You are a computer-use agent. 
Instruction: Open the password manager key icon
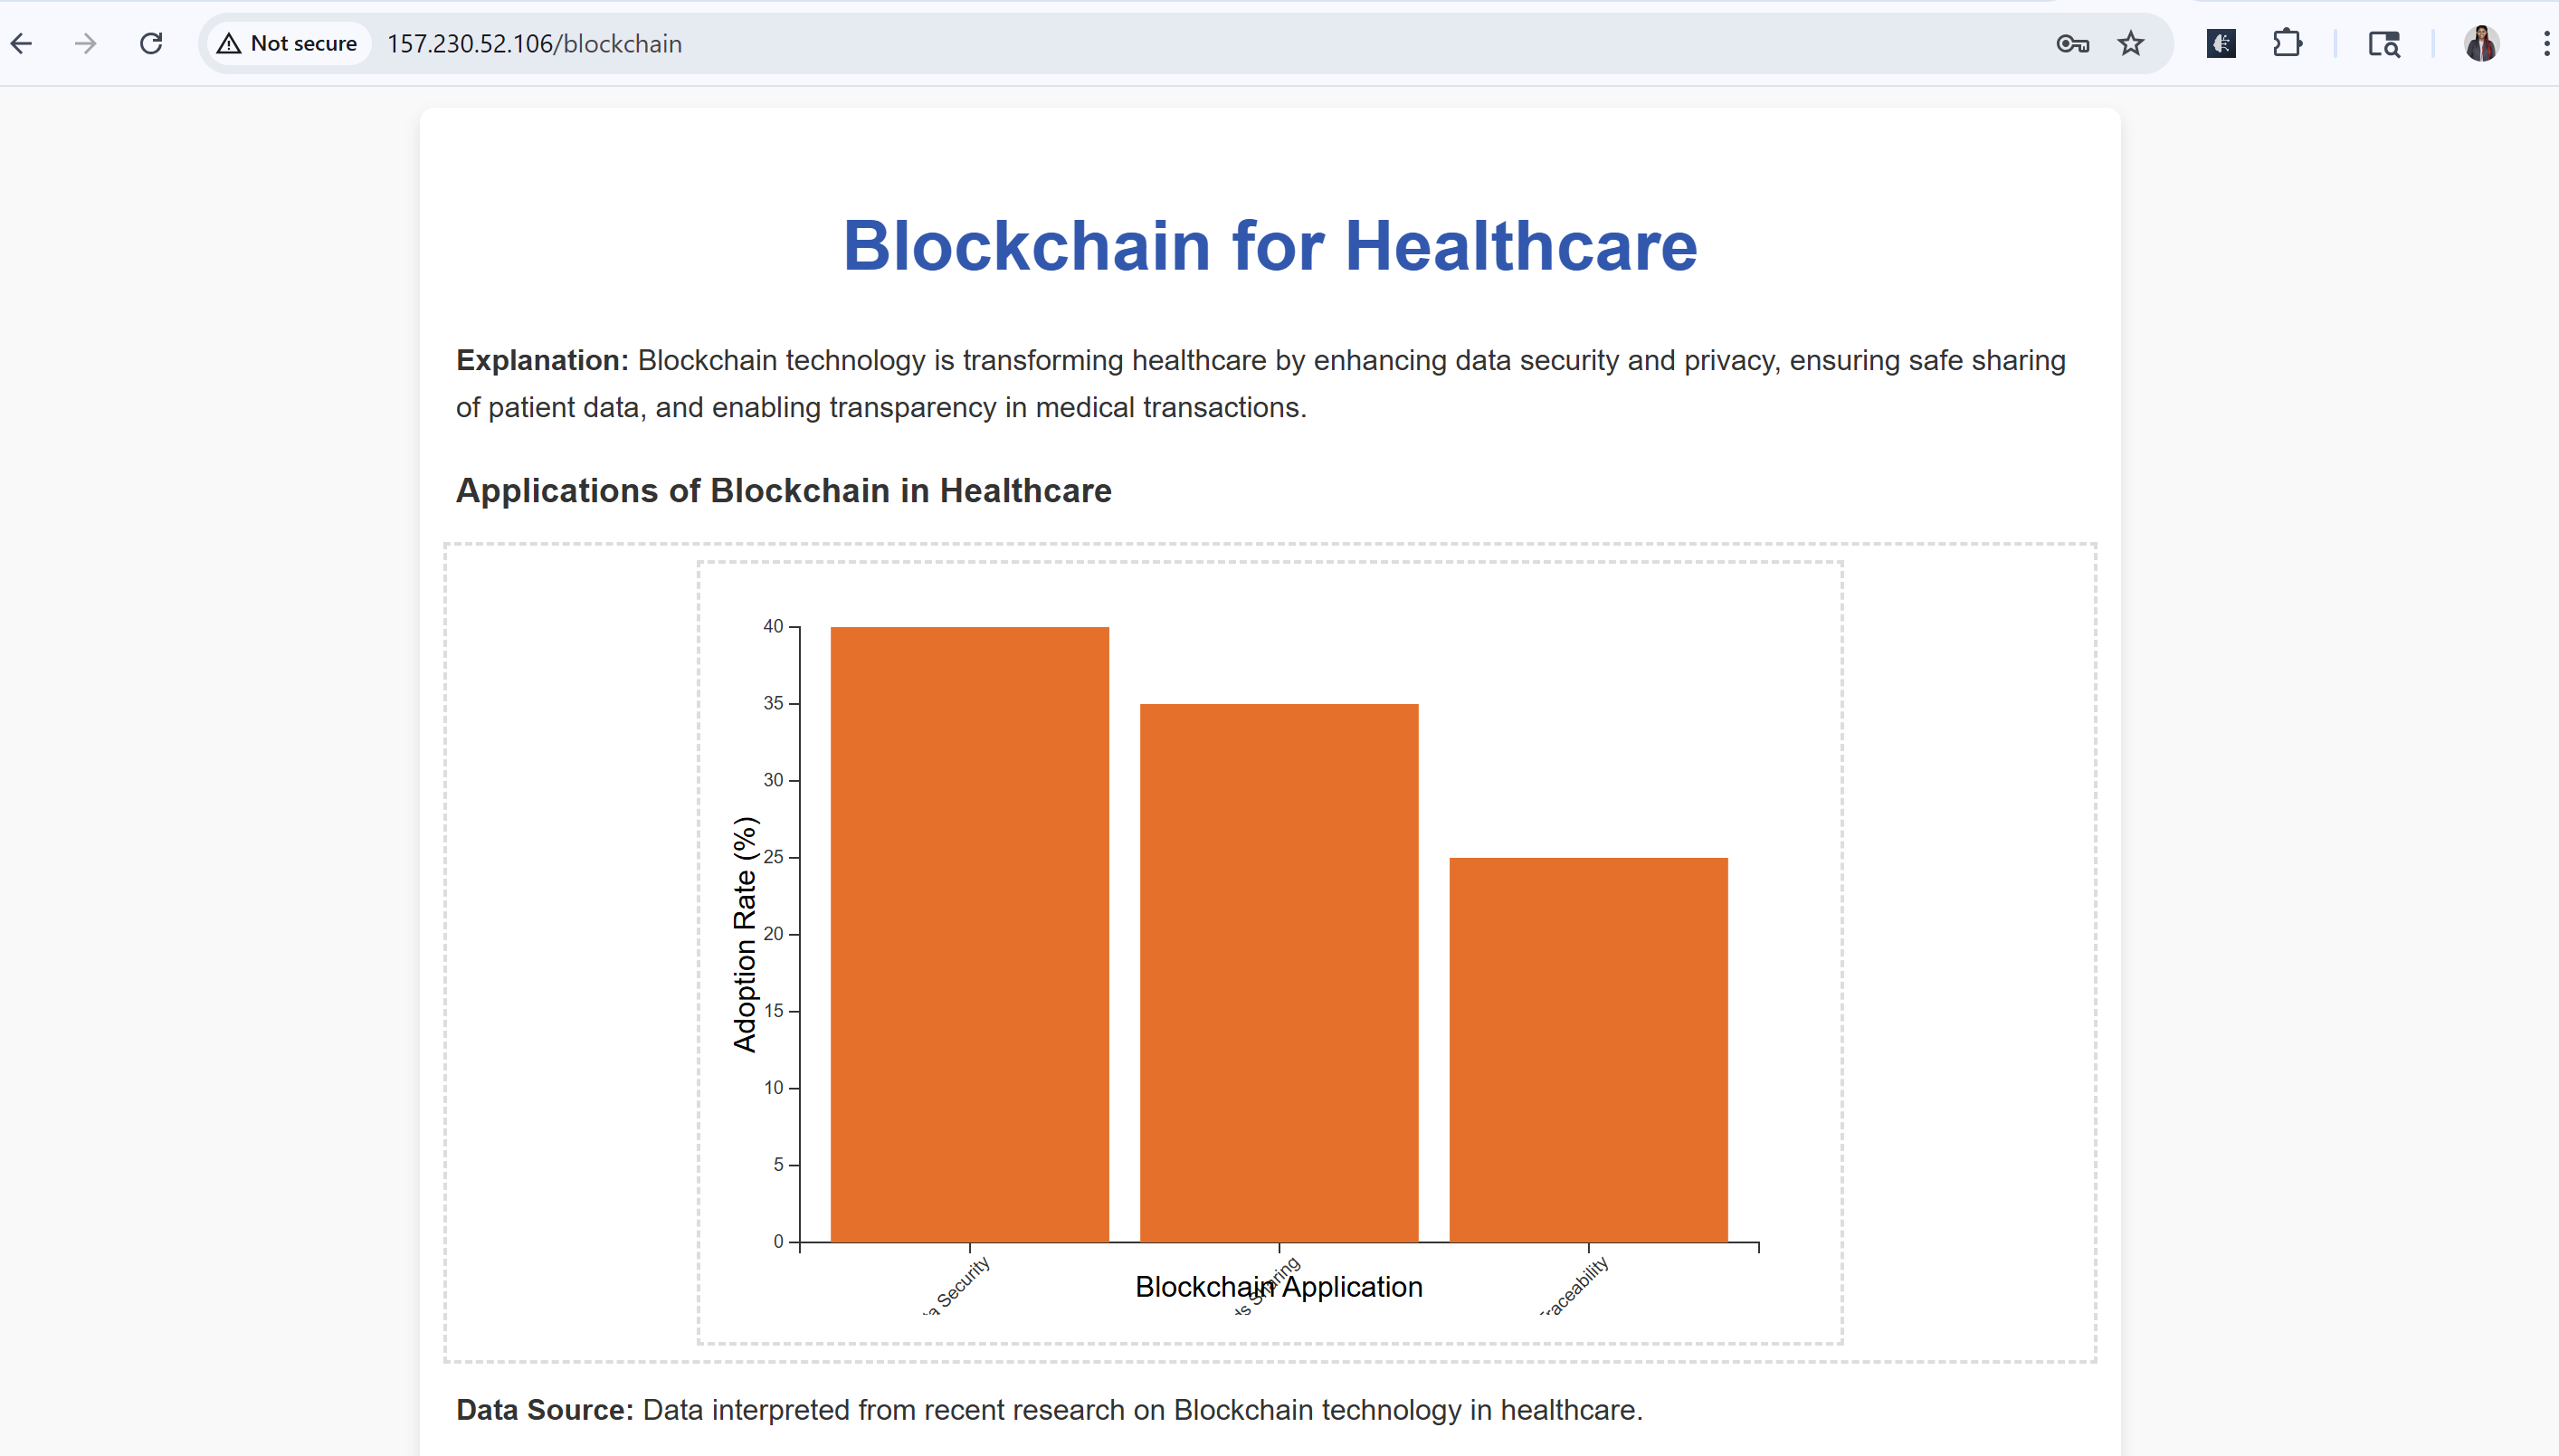2073,44
